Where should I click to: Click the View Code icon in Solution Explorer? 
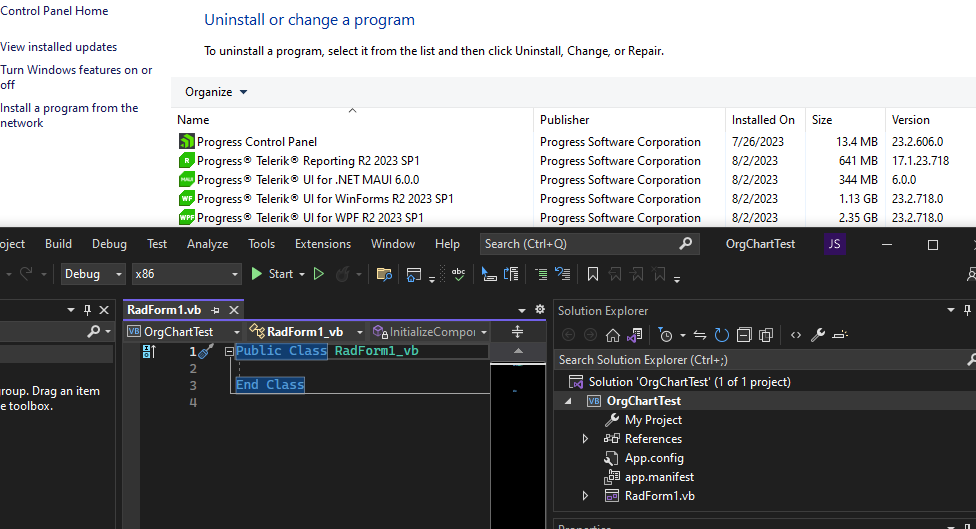(795, 335)
